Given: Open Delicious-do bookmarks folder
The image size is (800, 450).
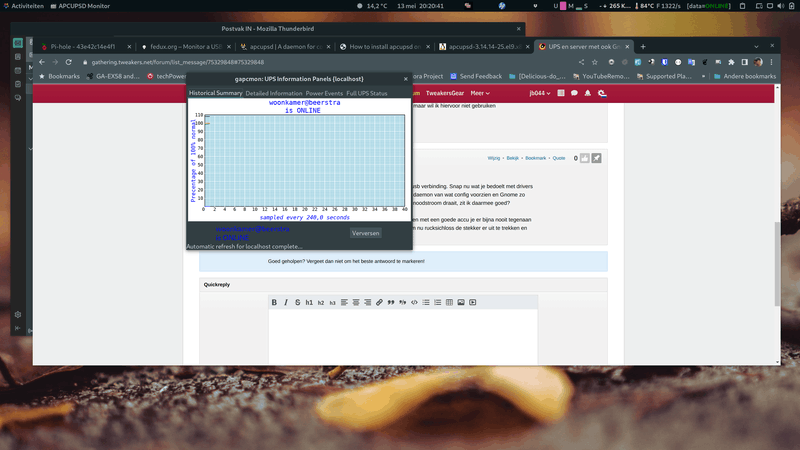Looking at the screenshot, I should (537, 77).
